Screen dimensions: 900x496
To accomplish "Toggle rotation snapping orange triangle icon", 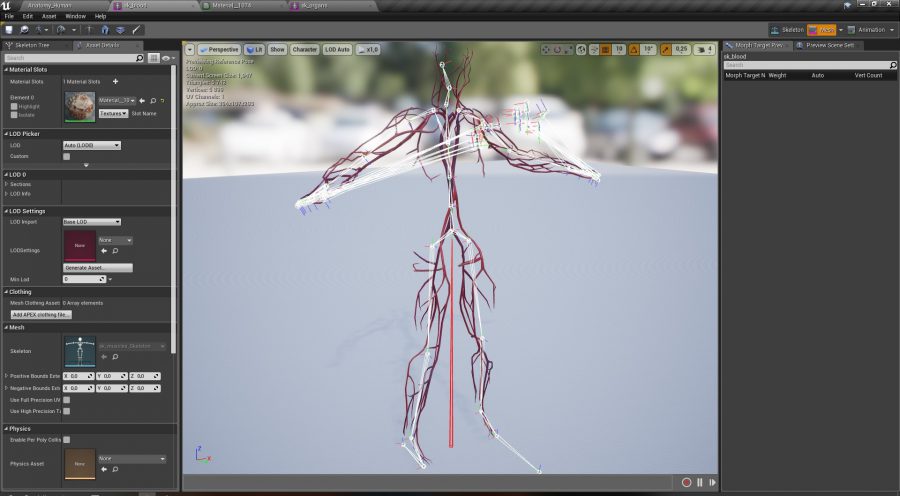I will click(634, 50).
